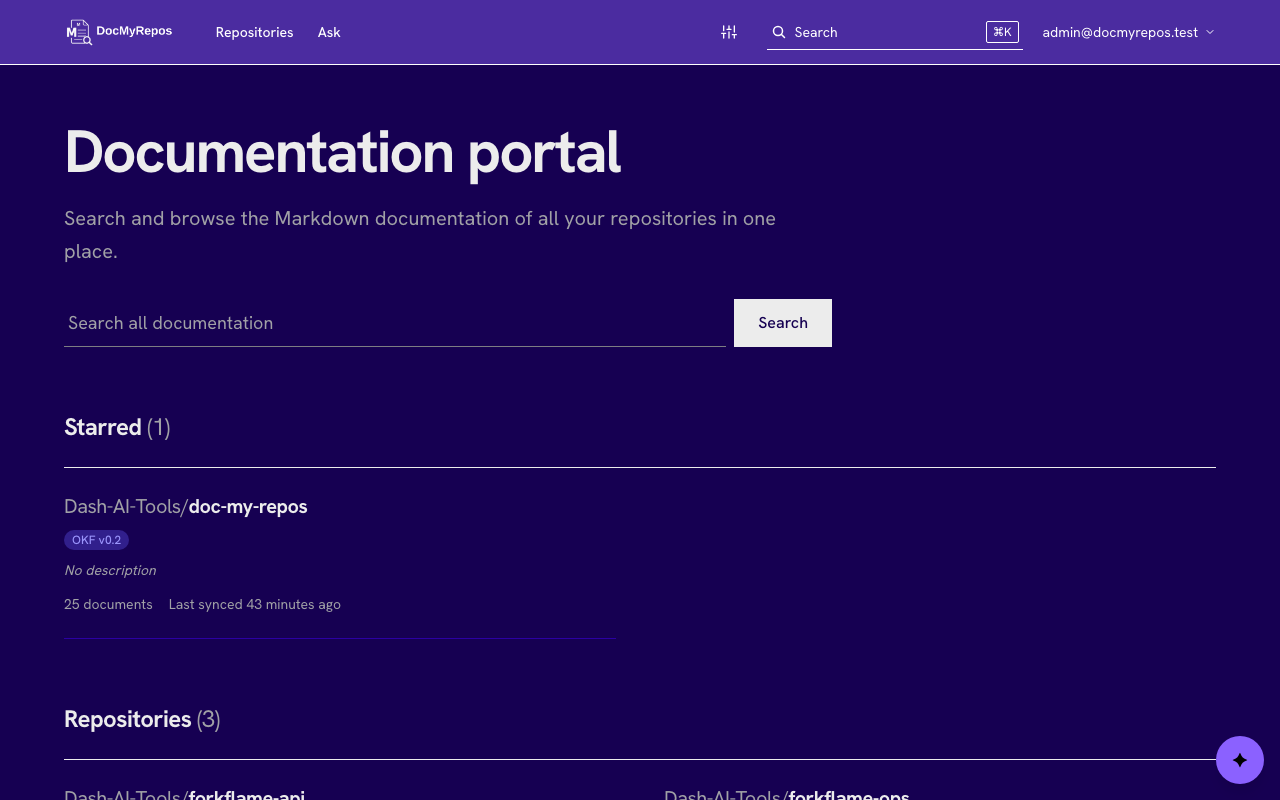Click the '25 documents' text

[108, 604]
